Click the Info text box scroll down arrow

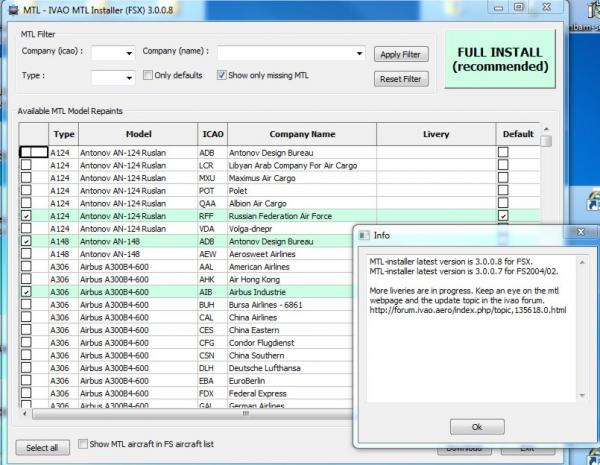tap(582, 395)
